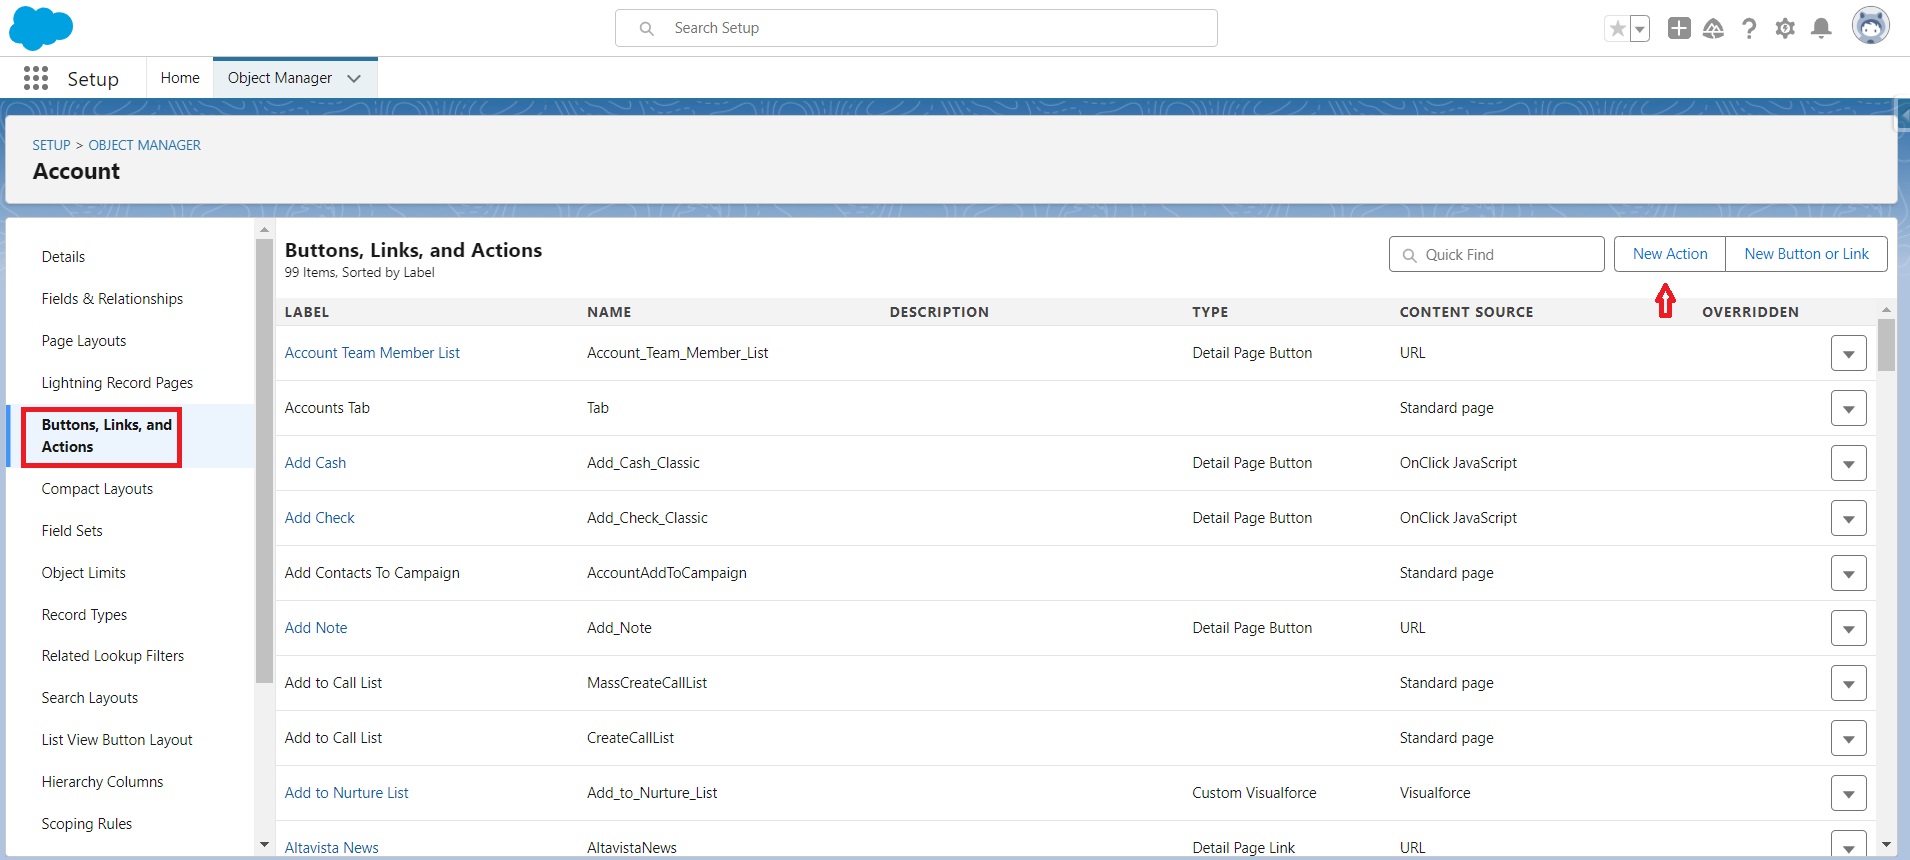This screenshot has height=860, width=1910.
Task: Switch to the Home tab
Action: pyautogui.click(x=180, y=78)
